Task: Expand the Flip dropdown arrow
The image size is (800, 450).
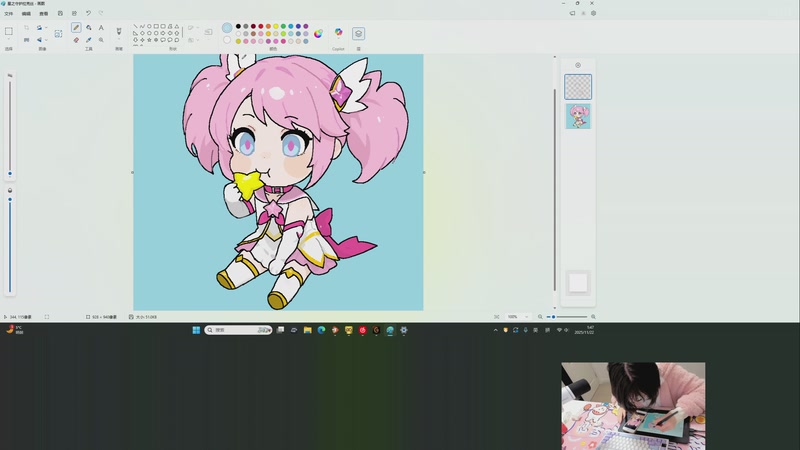Action: pyautogui.click(x=46, y=40)
